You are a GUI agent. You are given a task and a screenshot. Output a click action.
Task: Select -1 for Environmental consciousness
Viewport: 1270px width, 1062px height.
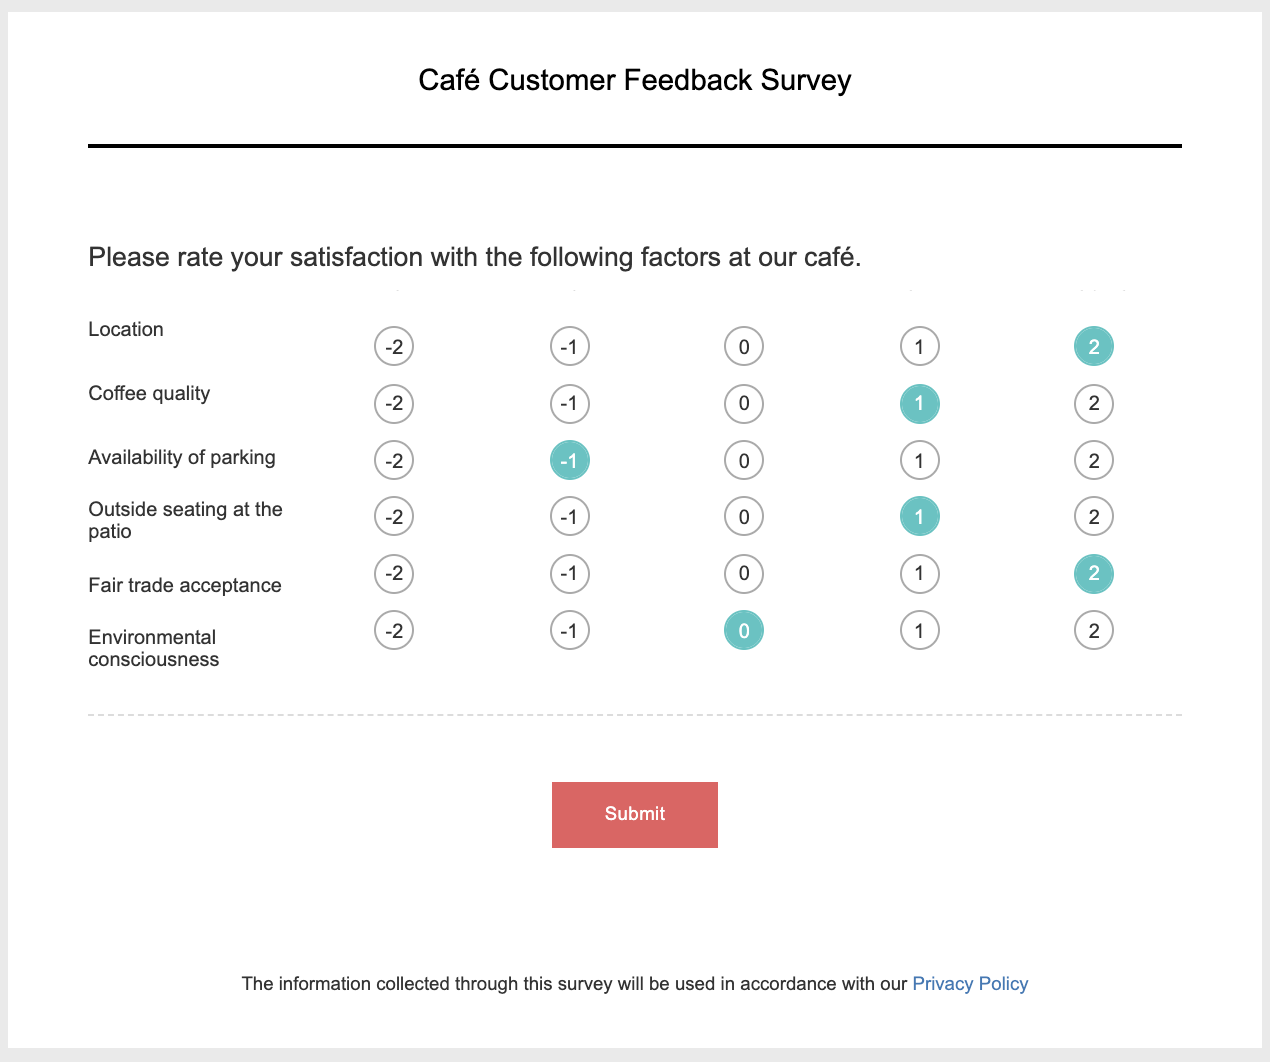pos(570,631)
